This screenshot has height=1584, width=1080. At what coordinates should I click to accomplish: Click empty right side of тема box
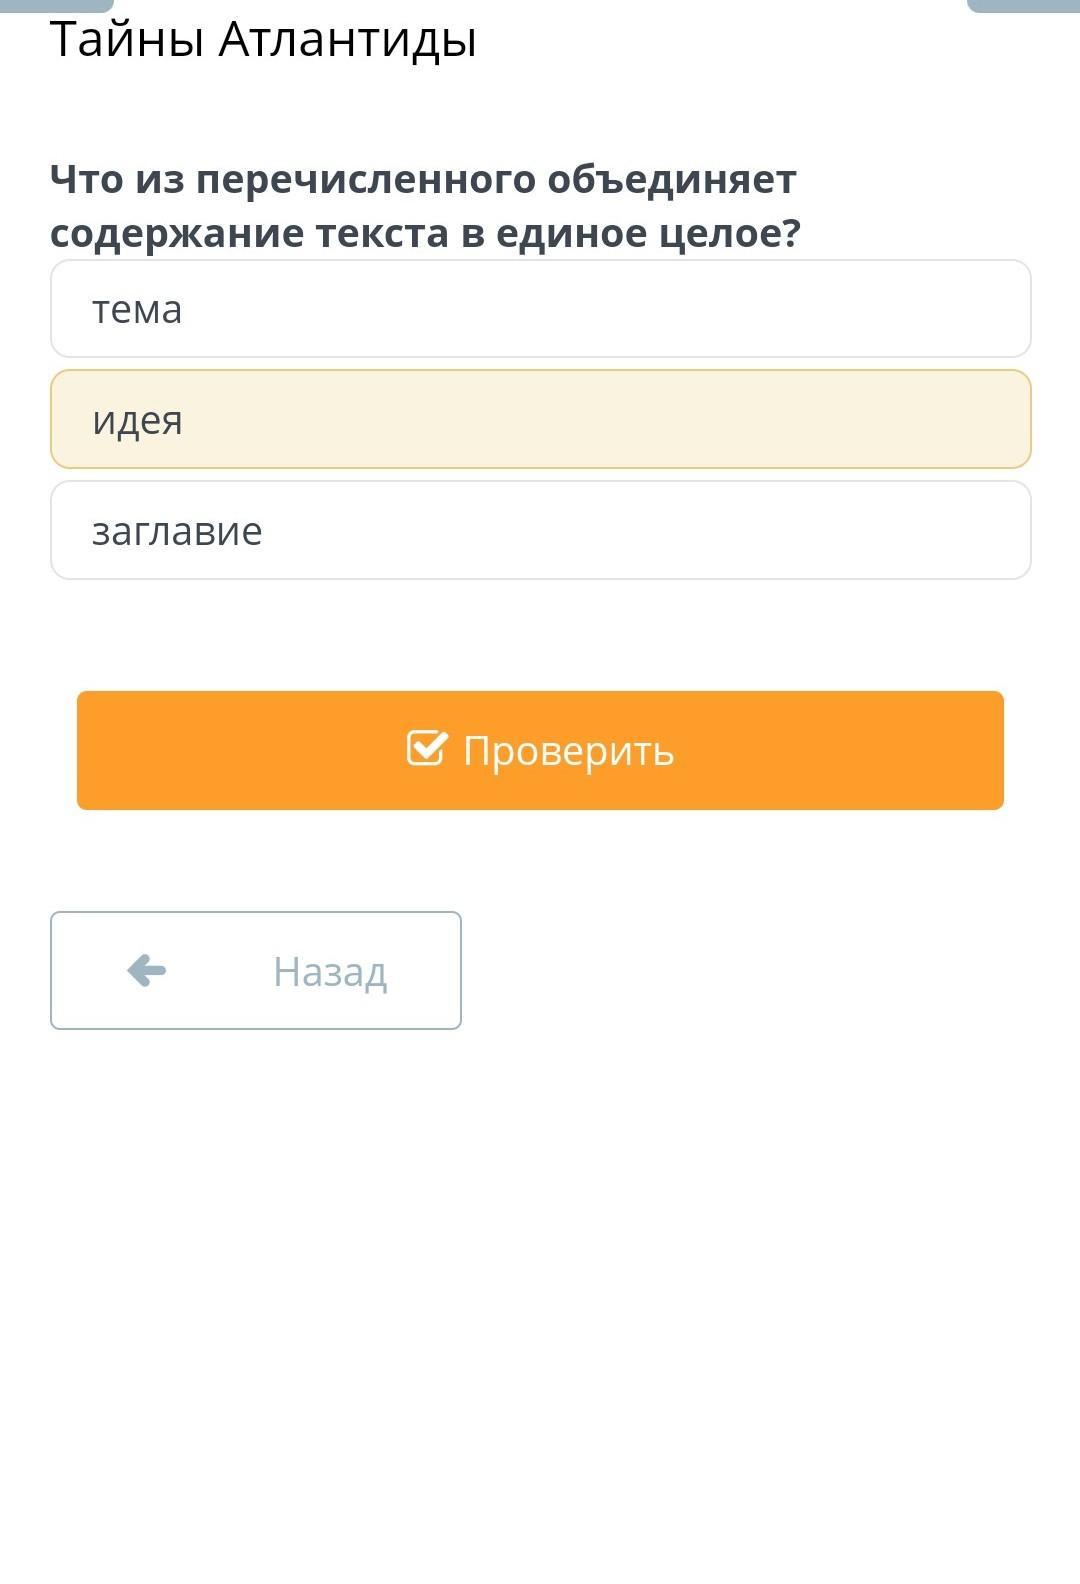coord(800,308)
